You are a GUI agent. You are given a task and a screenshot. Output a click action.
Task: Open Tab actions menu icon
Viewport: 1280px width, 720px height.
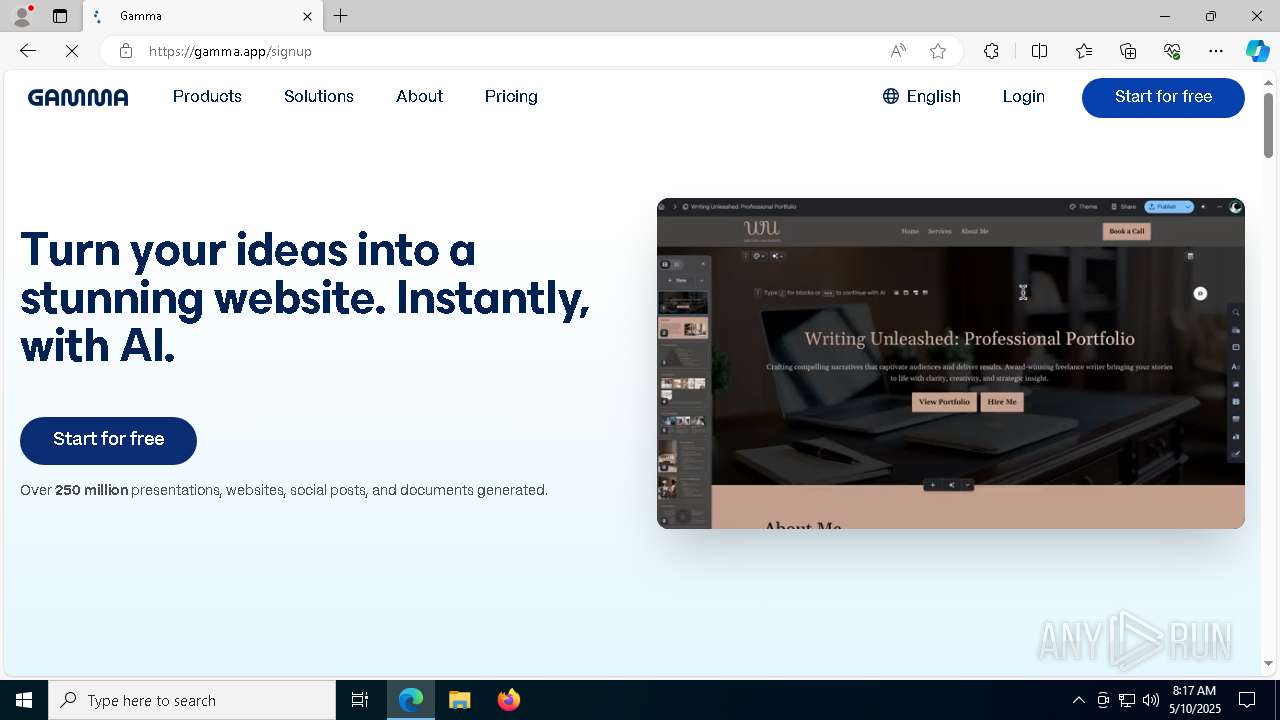tap(60, 16)
